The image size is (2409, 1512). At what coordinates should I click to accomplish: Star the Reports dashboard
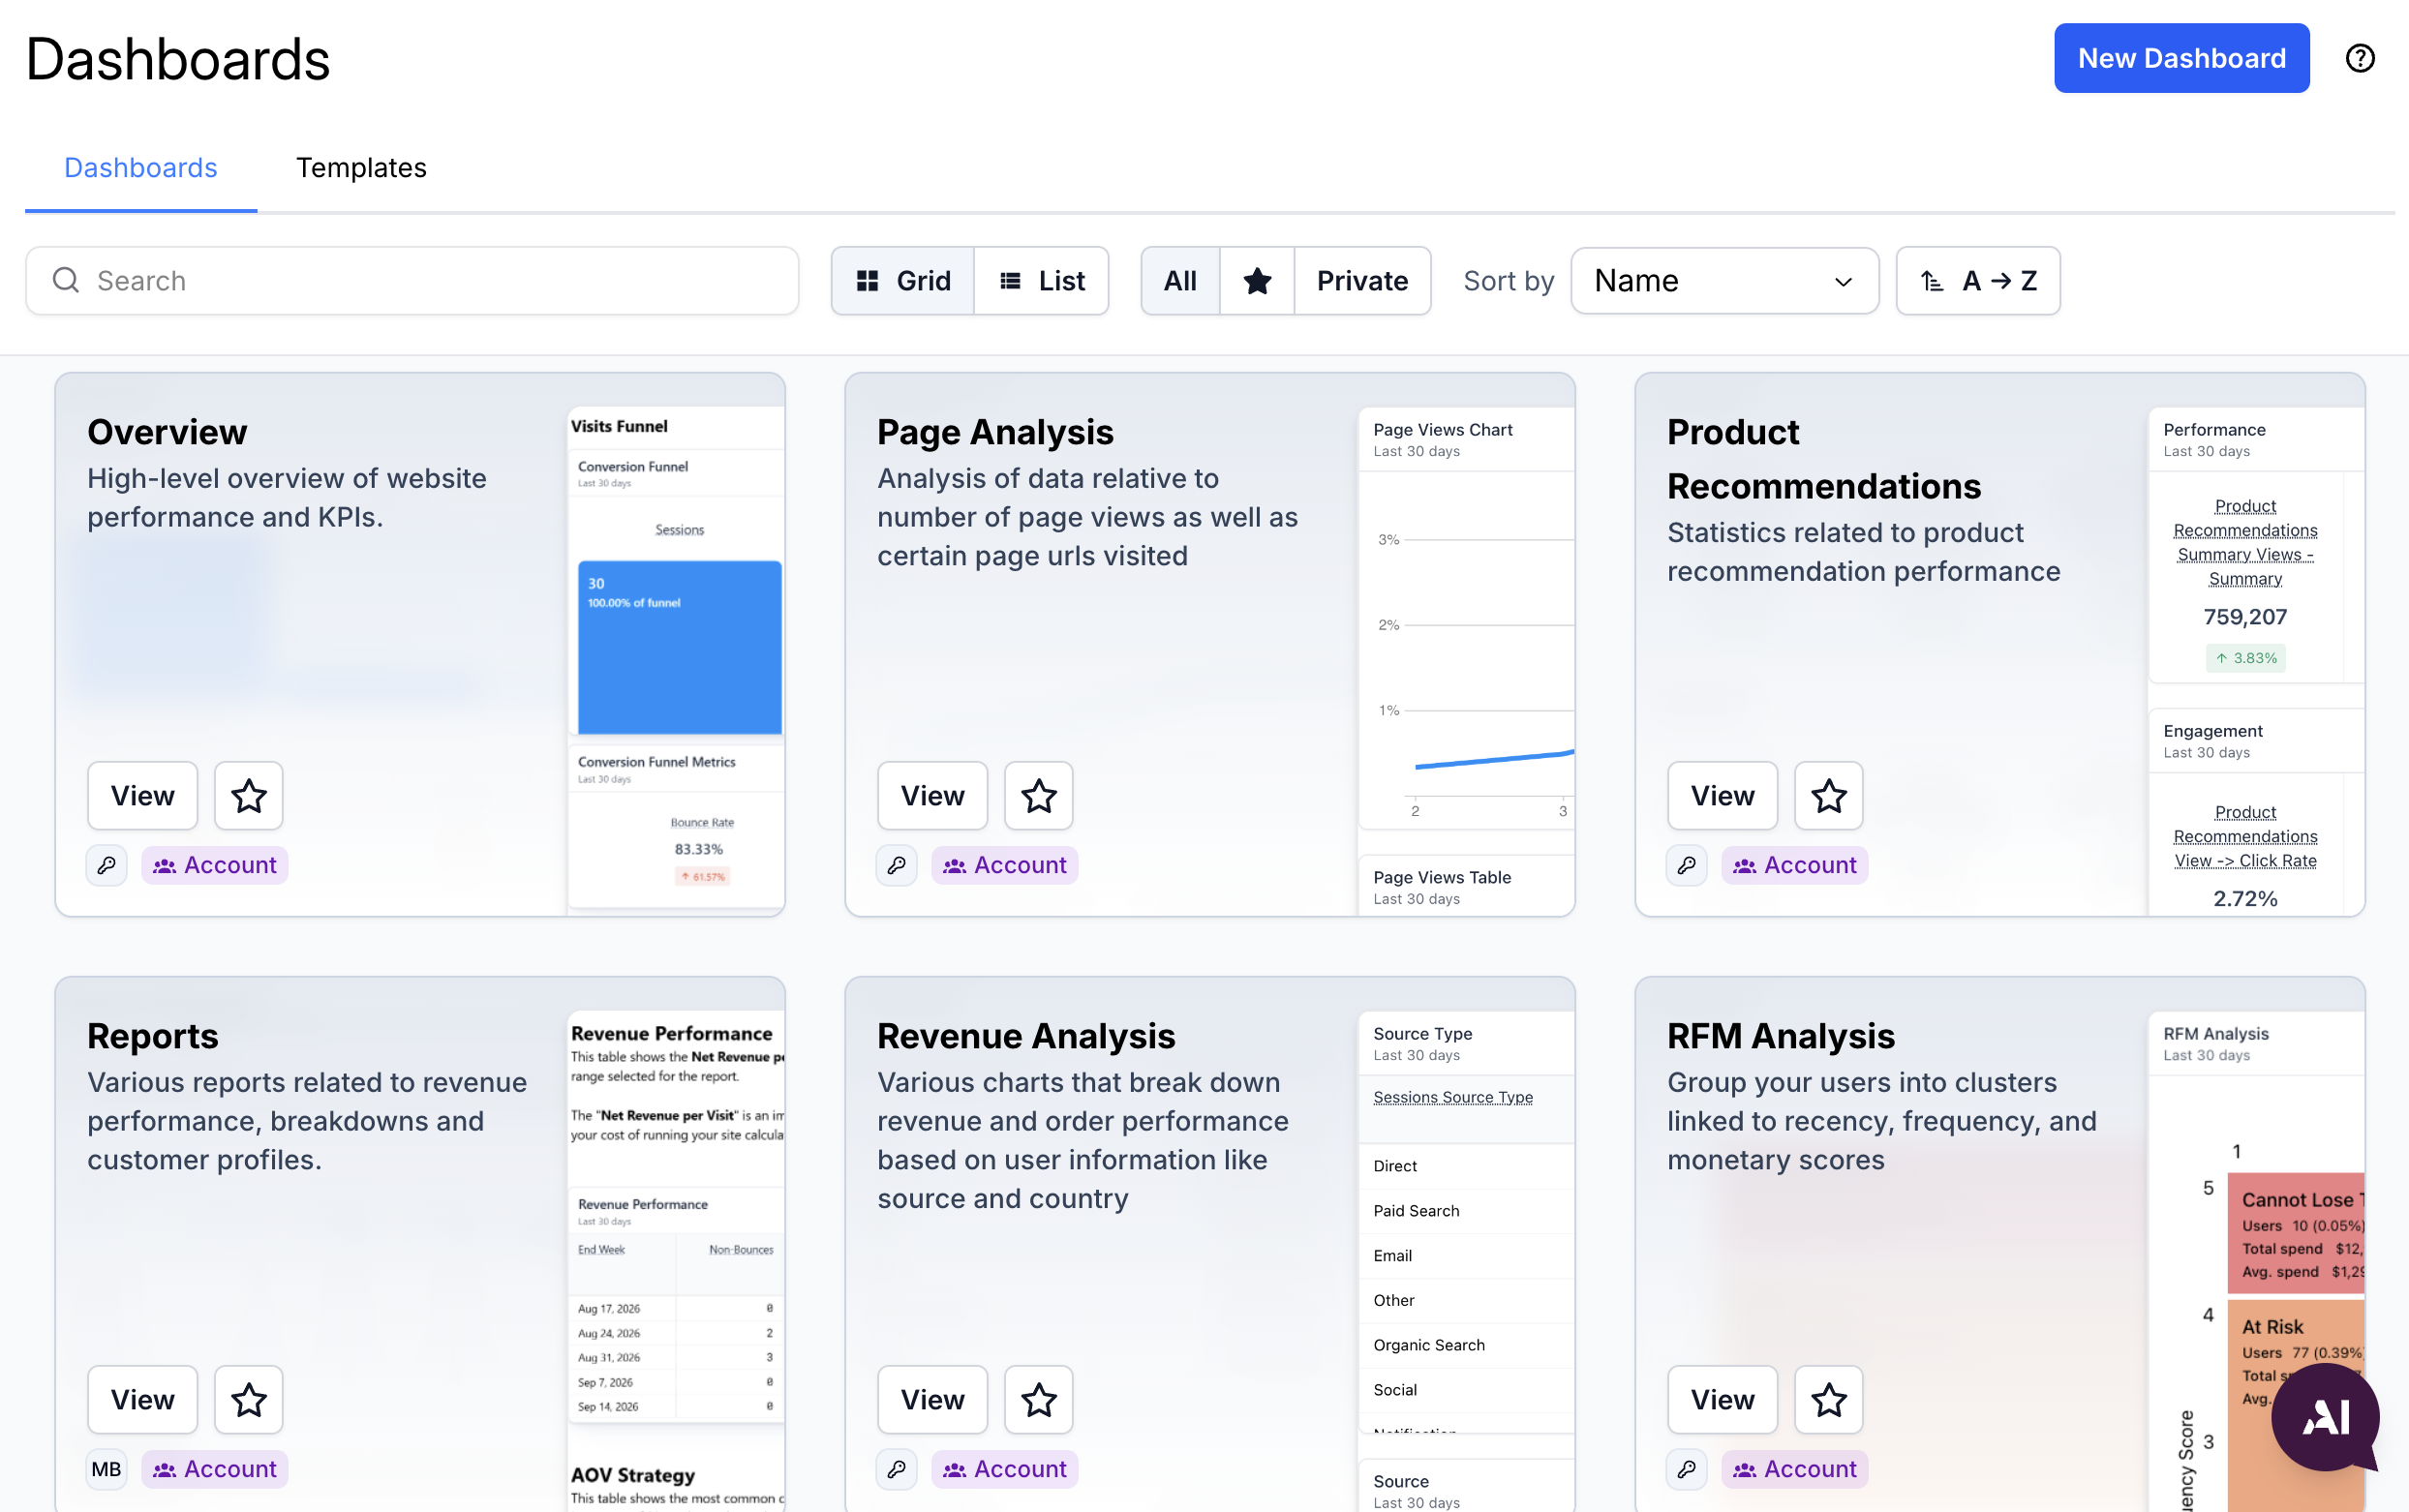point(249,1400)
